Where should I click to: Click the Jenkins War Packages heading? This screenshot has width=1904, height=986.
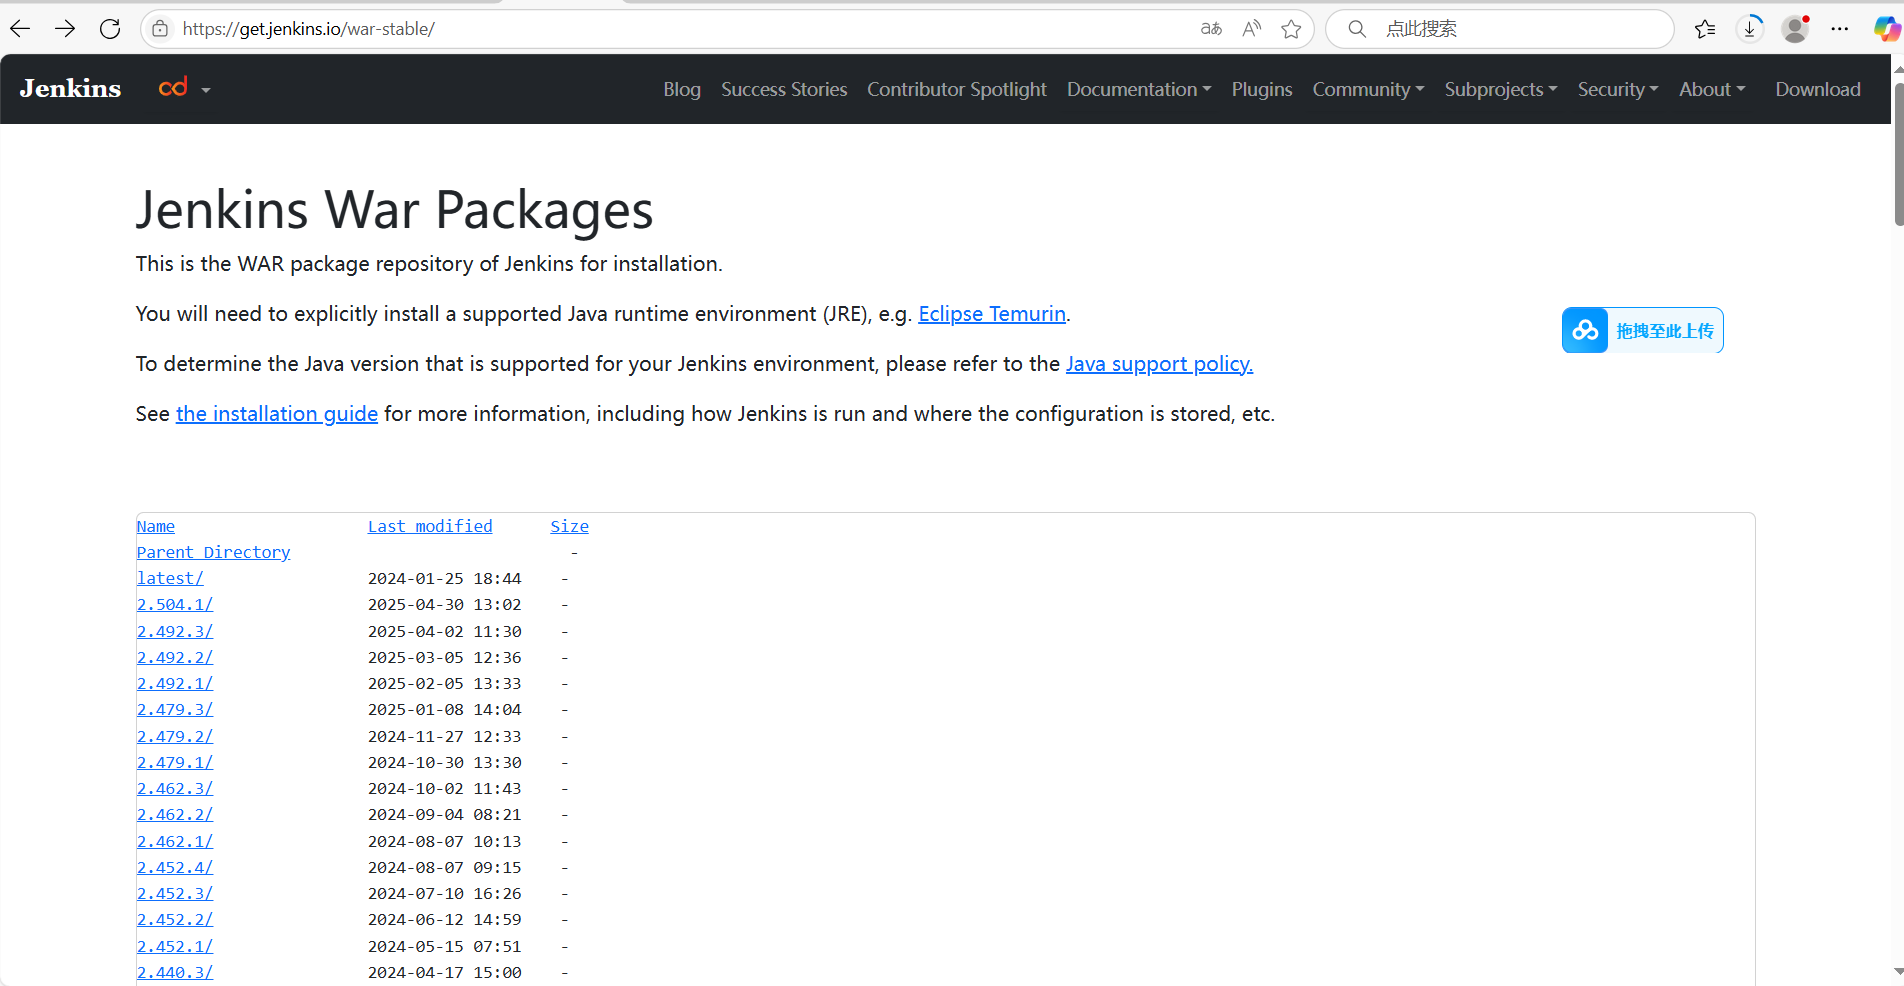(394, 210)
